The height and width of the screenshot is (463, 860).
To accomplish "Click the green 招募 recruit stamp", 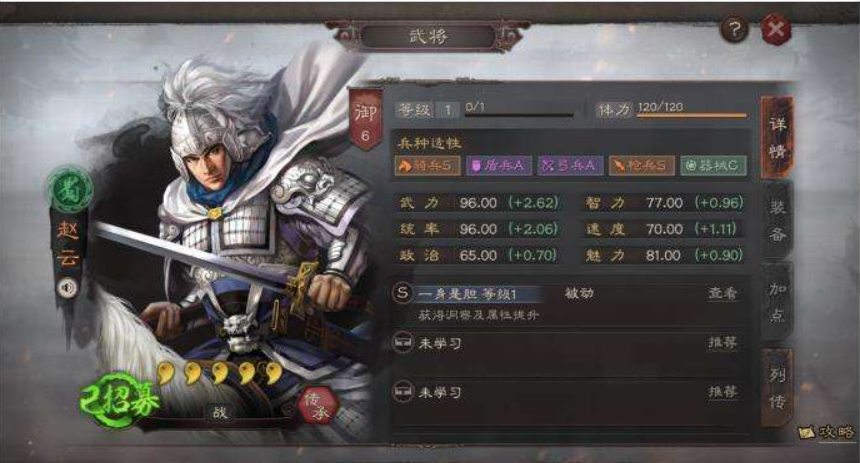I will [120, 399].
